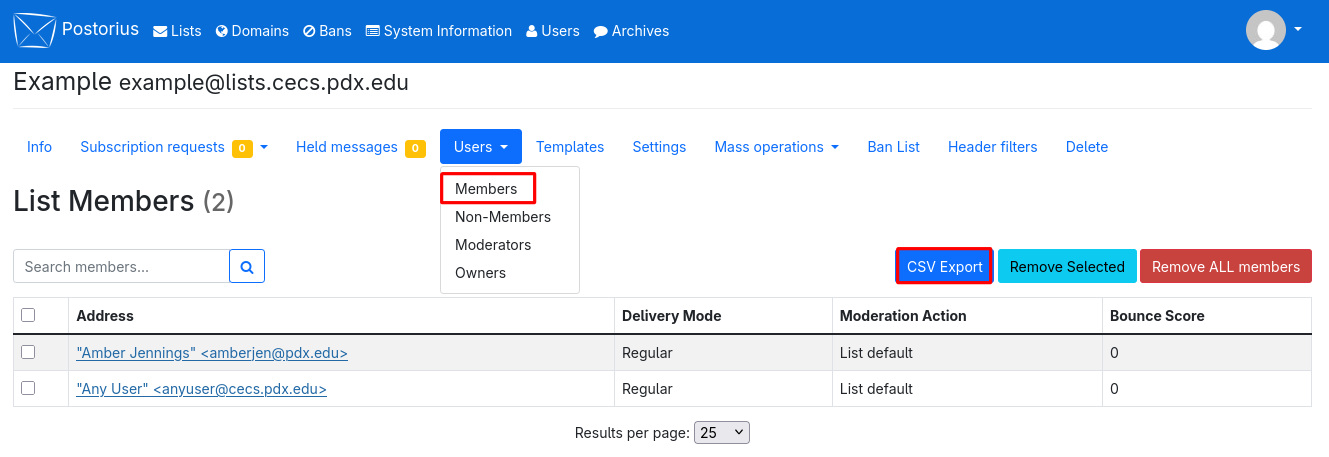Screen dimensions: 1329x457
Task: Go to Bans via ban icon
Action: coord(327,31)
